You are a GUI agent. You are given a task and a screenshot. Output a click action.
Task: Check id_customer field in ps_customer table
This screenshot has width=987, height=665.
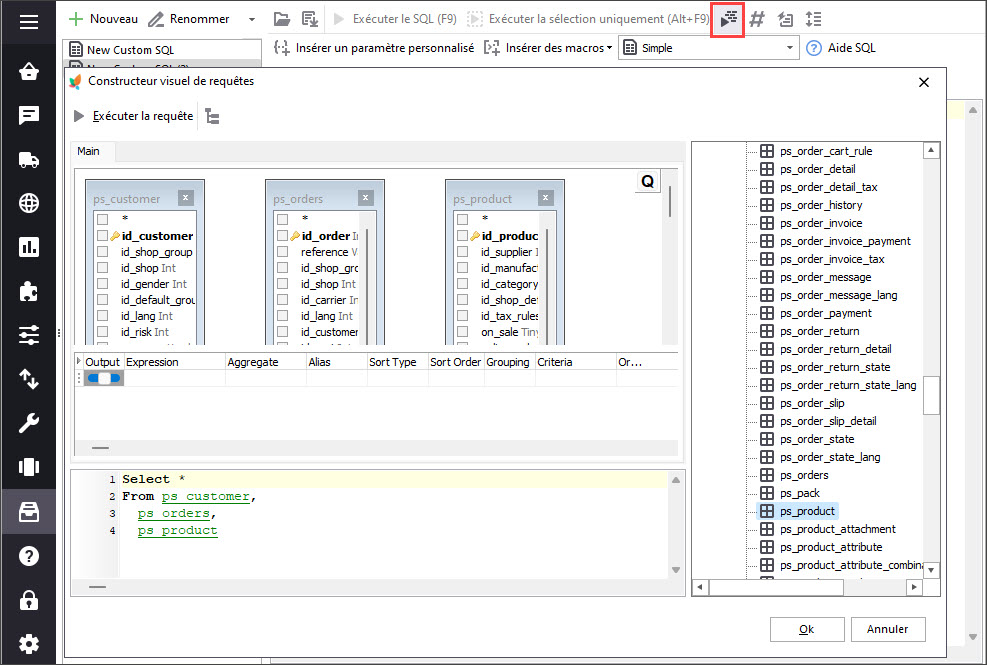click(103, 236)
